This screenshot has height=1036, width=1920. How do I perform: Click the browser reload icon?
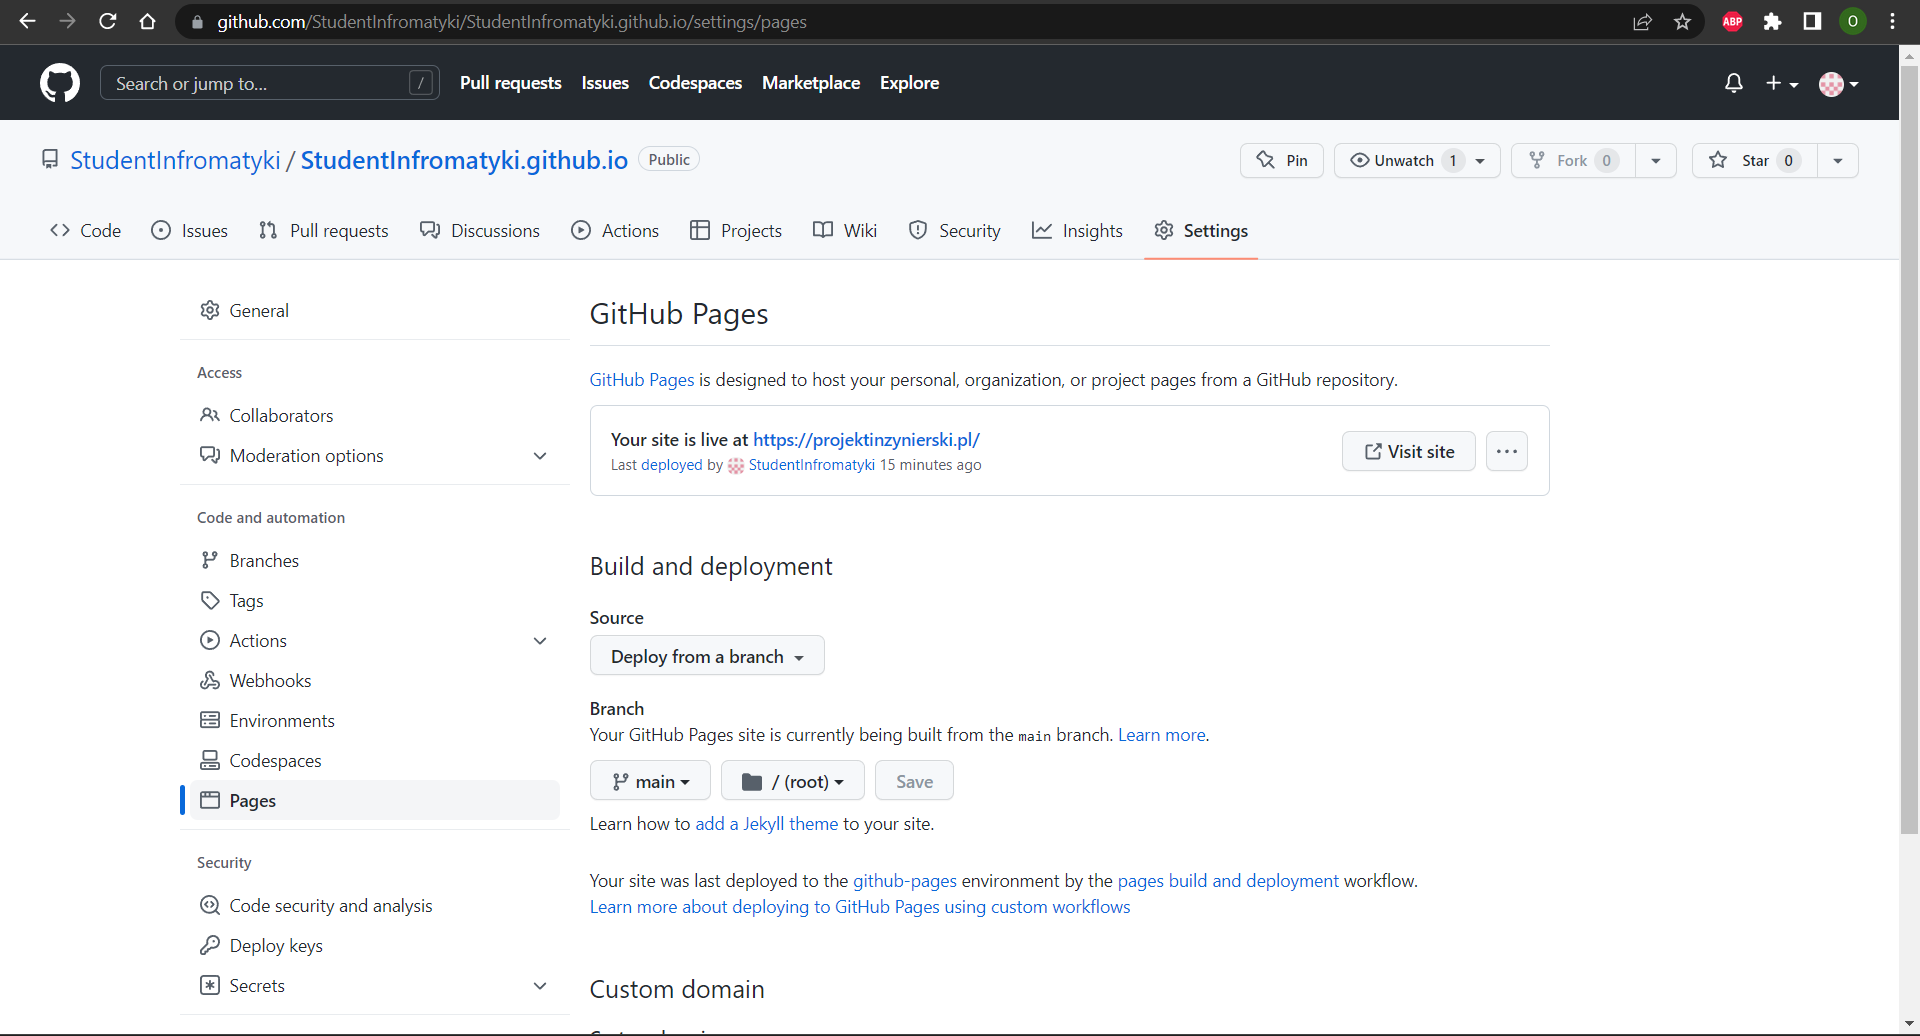[x=108, y=22]
